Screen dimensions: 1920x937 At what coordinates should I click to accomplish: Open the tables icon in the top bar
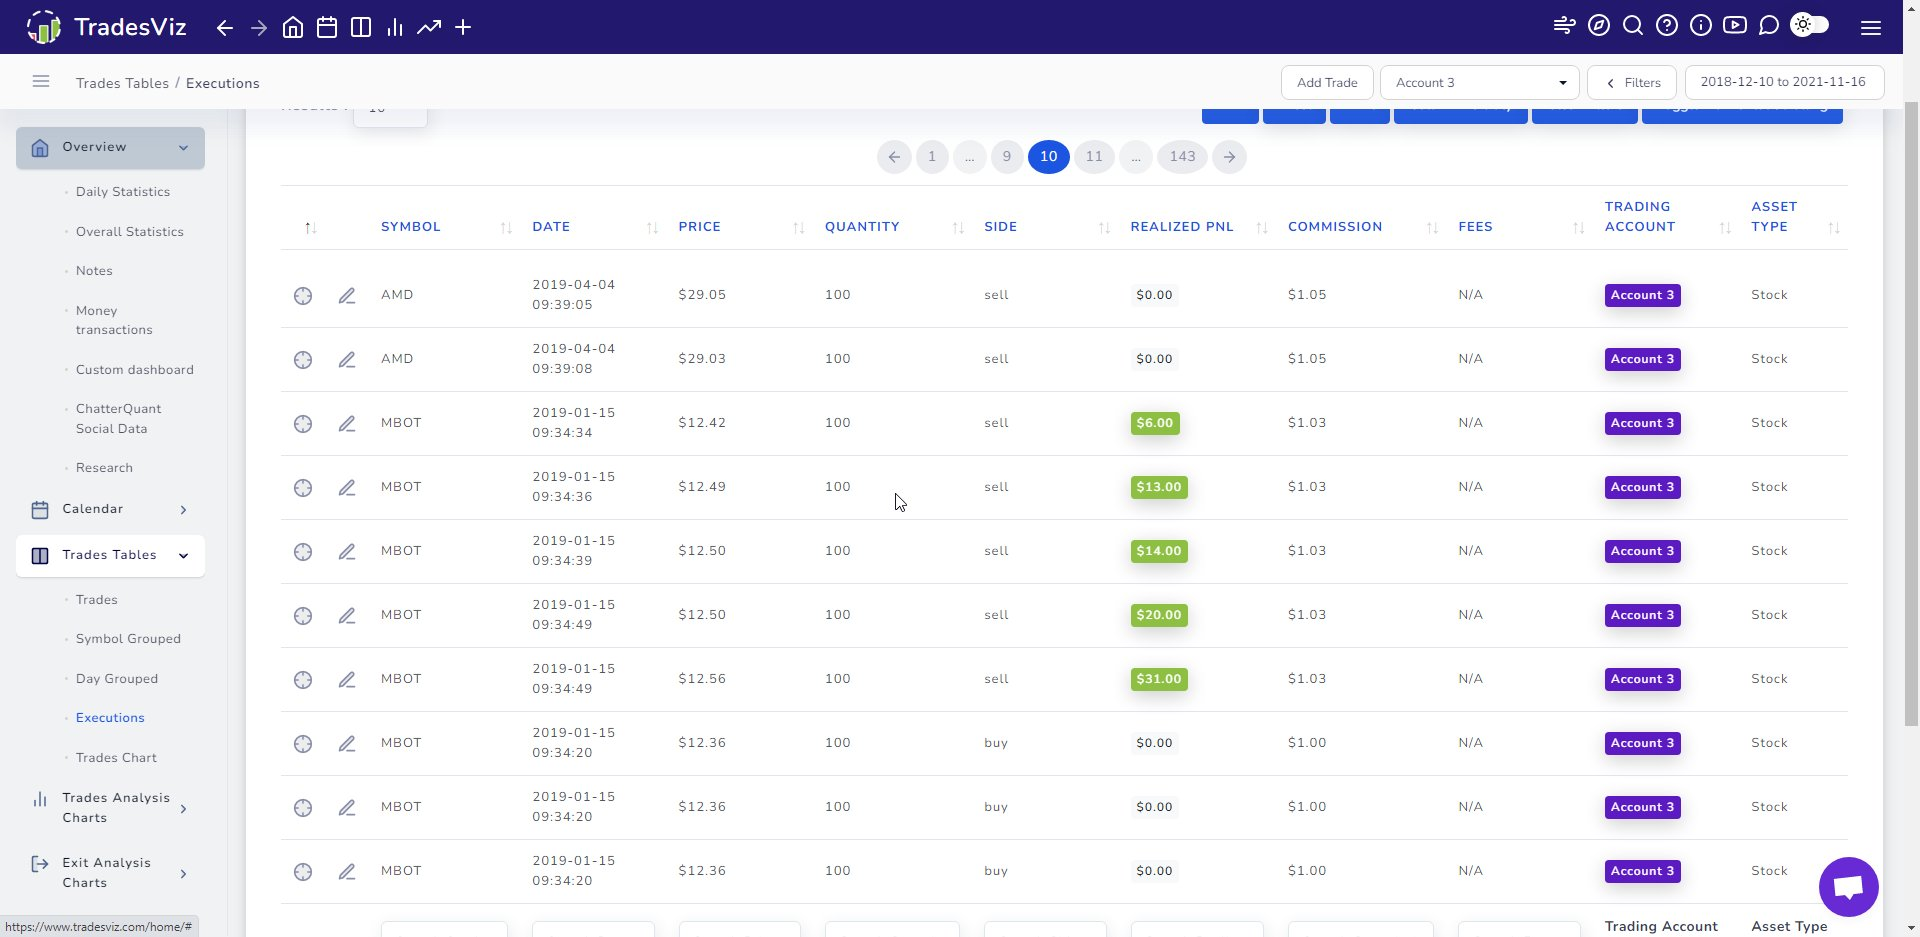[361, 27]
